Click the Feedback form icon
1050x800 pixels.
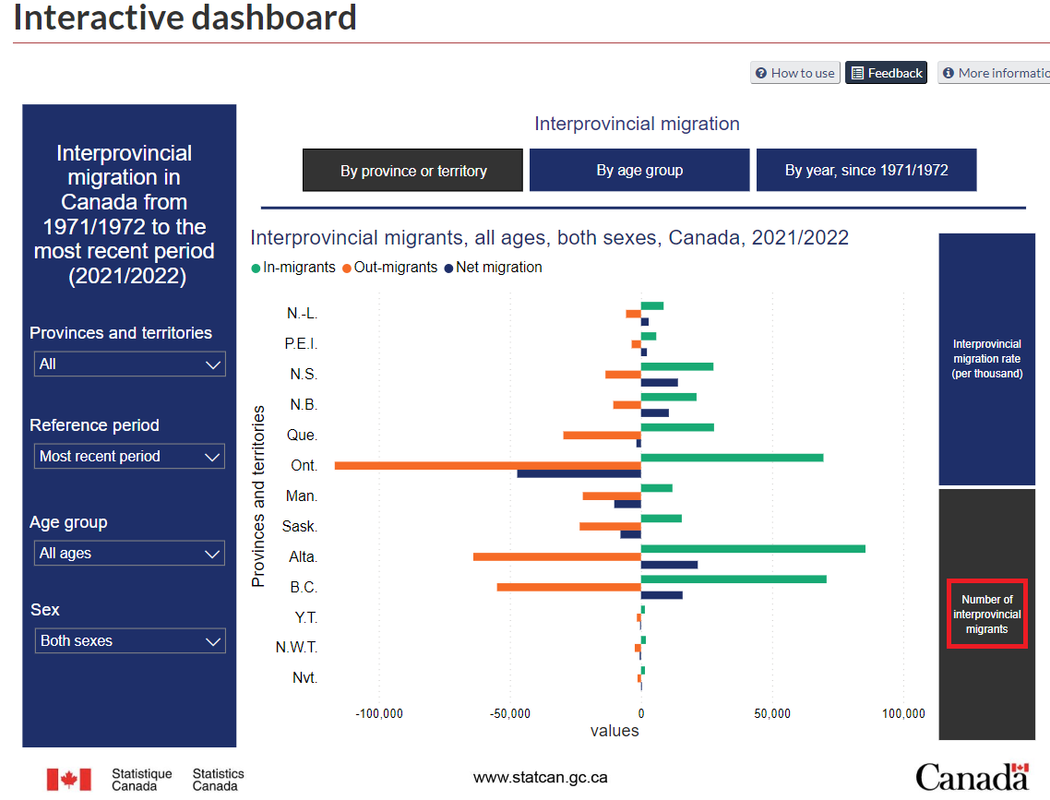pyautogui.click(x=857, y=73)
